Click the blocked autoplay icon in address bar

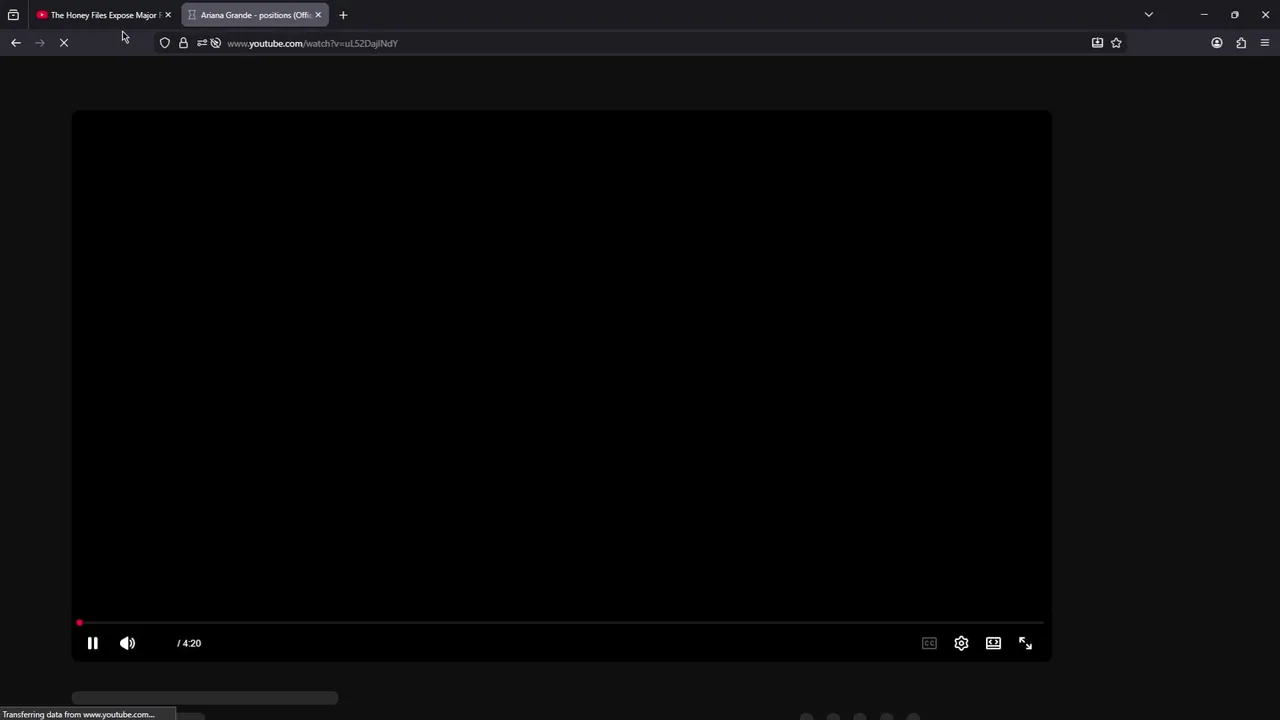pyautogui.click(x=216, y=43)
